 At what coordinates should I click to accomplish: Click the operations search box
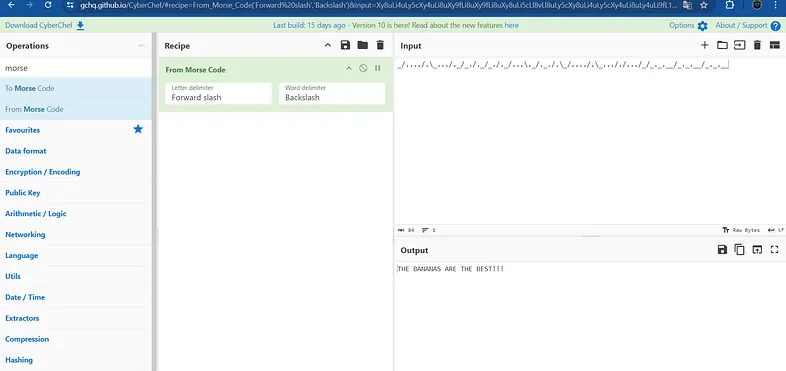click(76, 68)
